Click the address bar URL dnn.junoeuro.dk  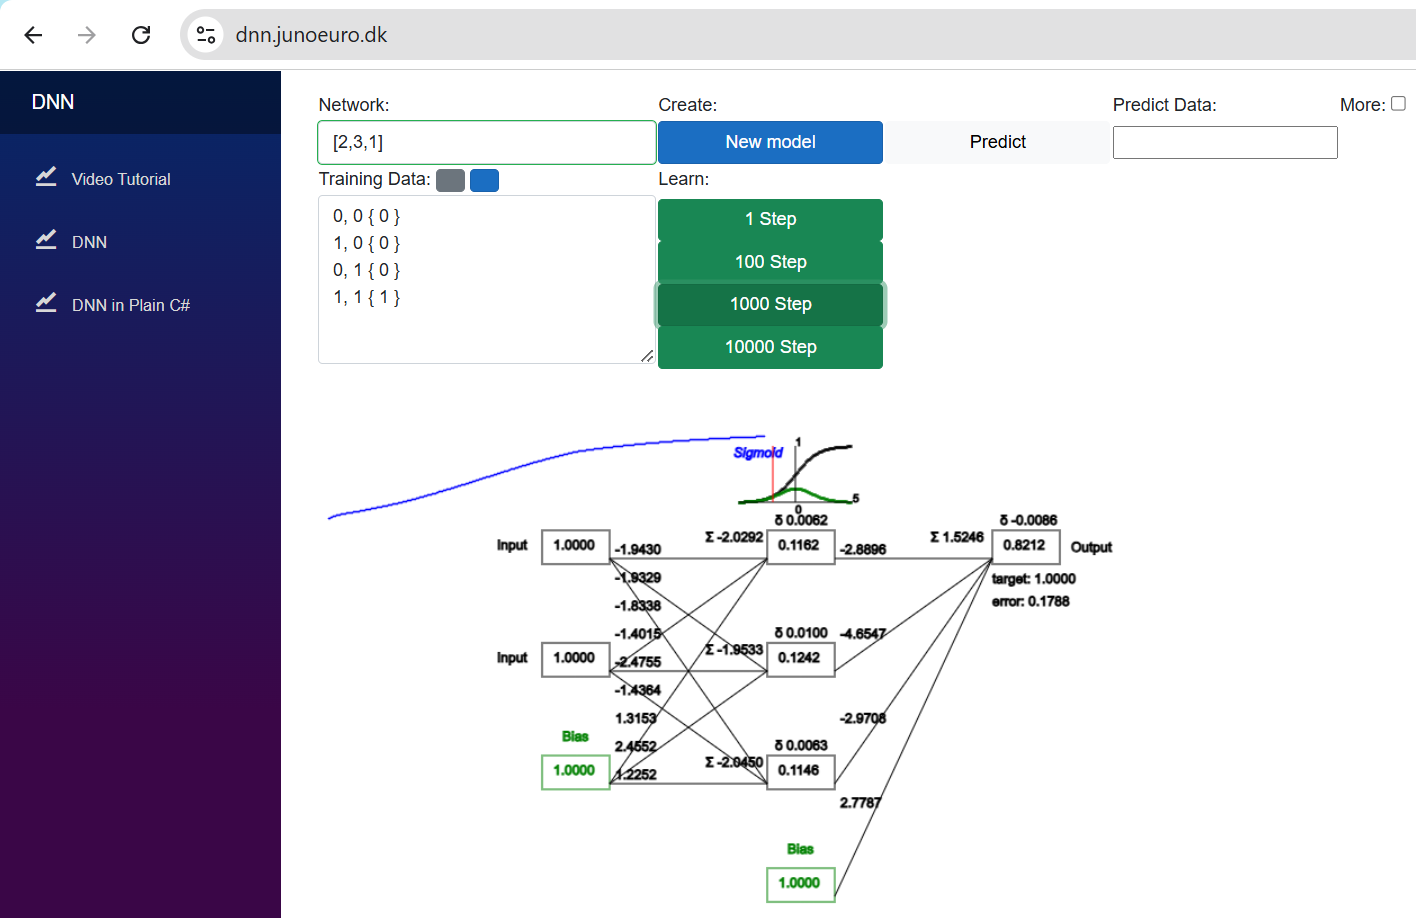(x=311, y=35)
